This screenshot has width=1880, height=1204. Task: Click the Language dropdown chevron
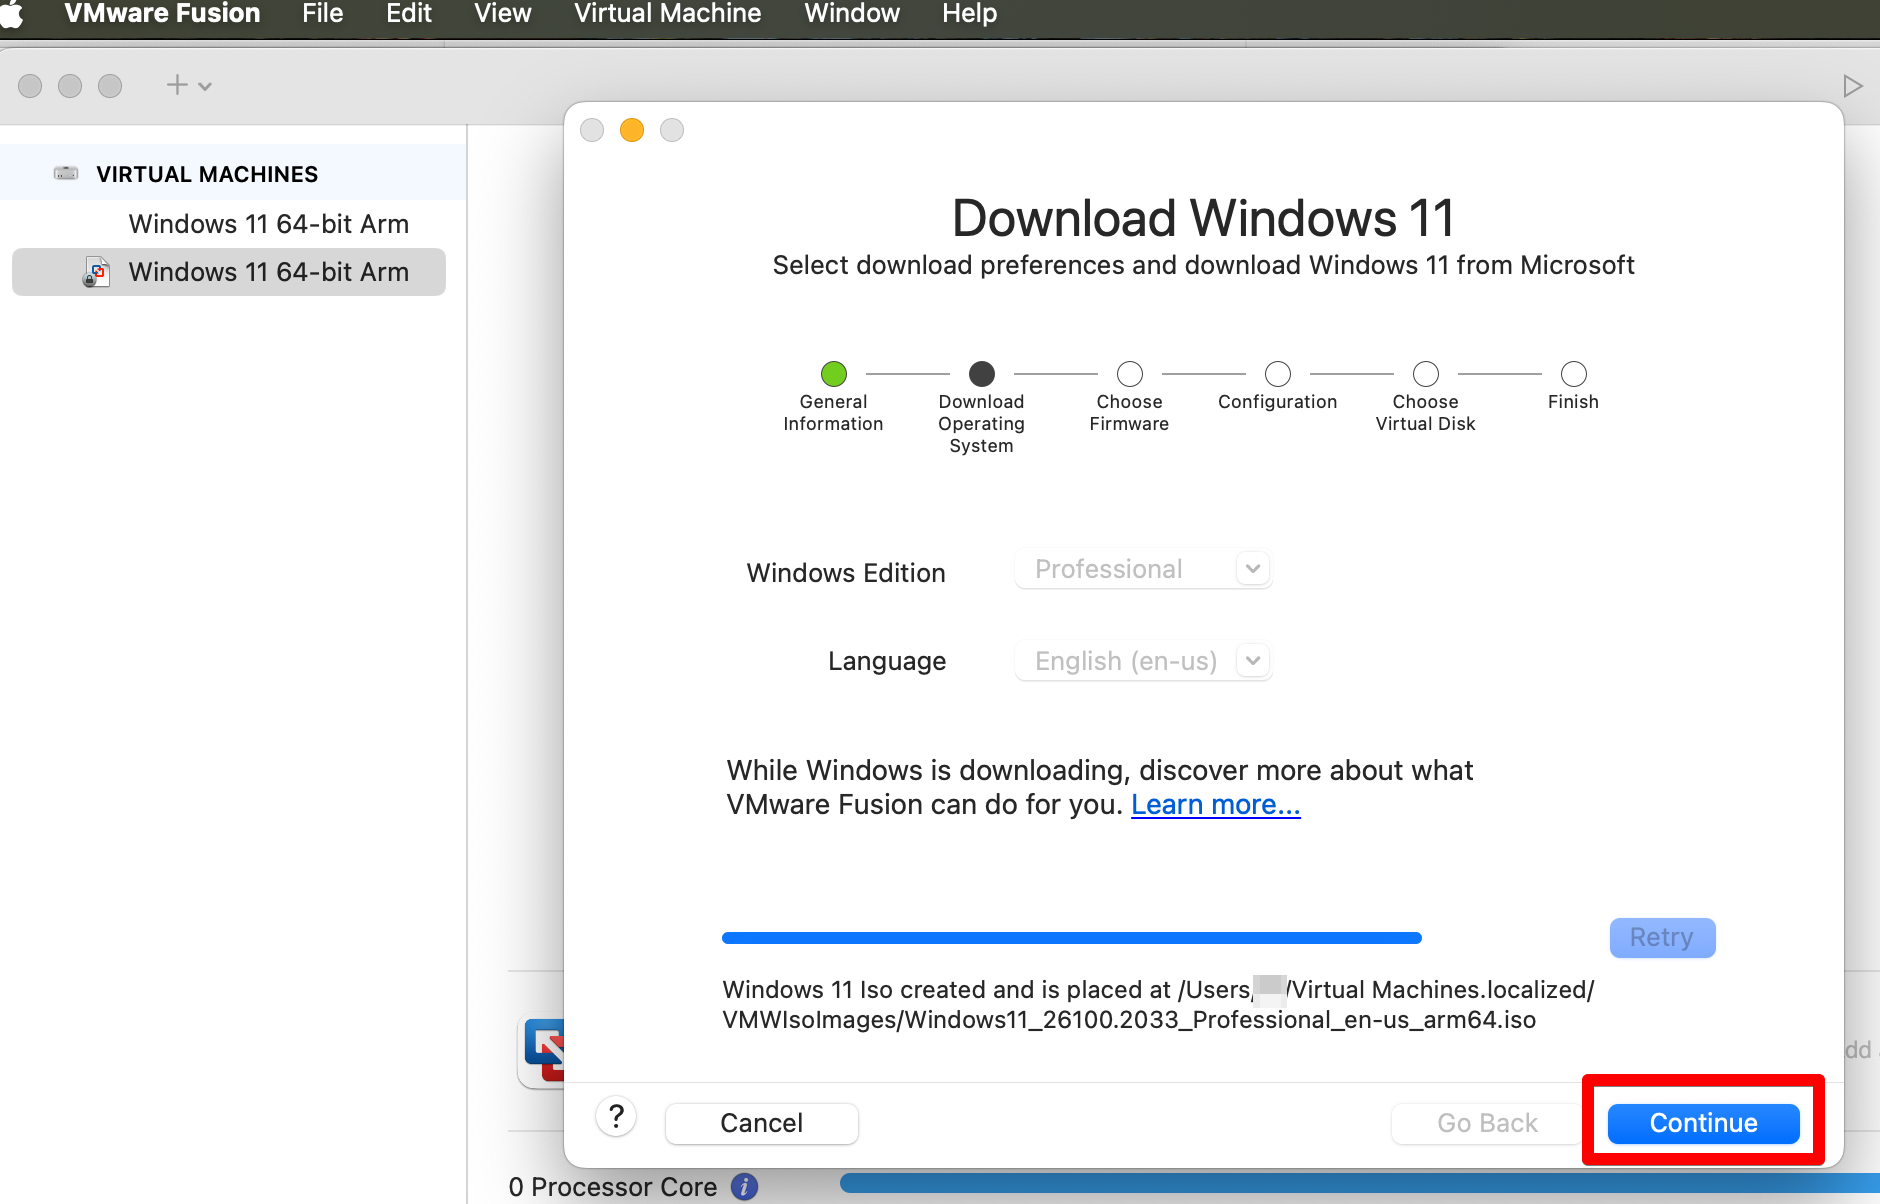pos(1253,661)
